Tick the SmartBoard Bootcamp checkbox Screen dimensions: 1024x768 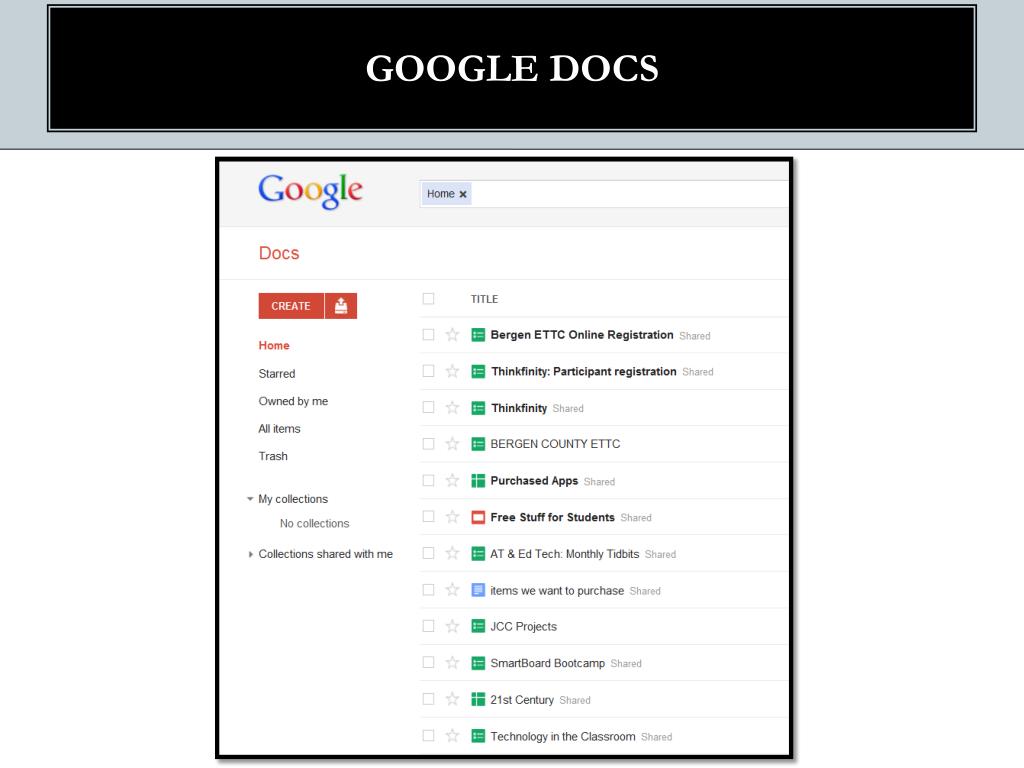point(428,662)
